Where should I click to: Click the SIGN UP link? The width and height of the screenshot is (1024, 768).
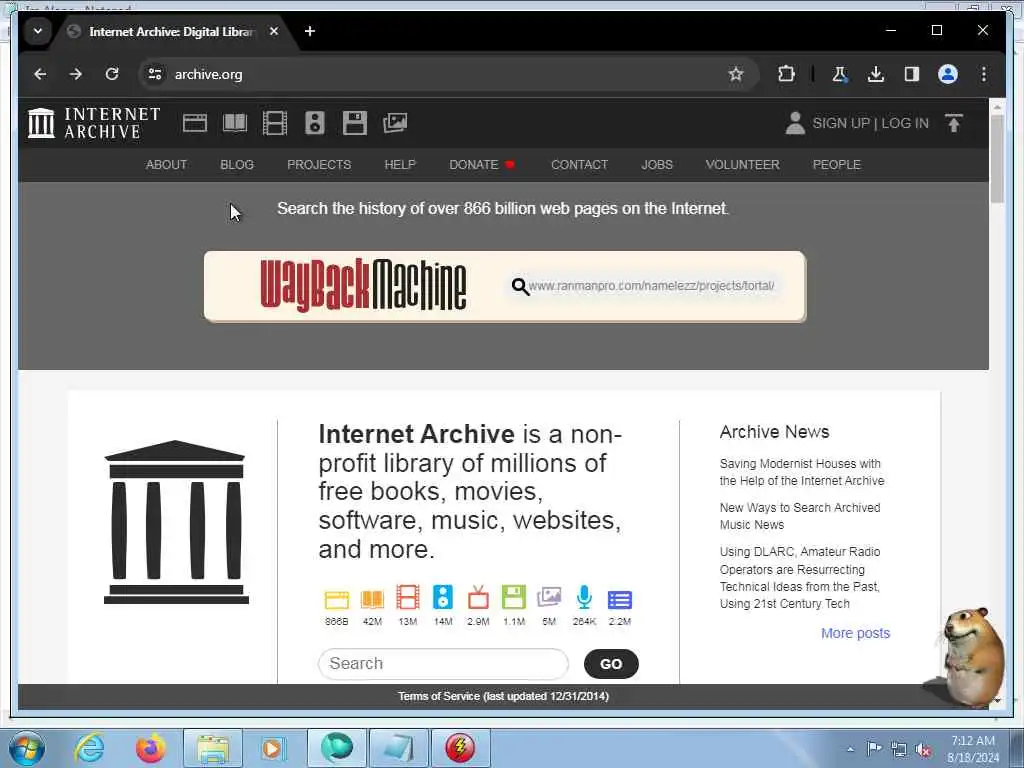[x=841, y=123]
